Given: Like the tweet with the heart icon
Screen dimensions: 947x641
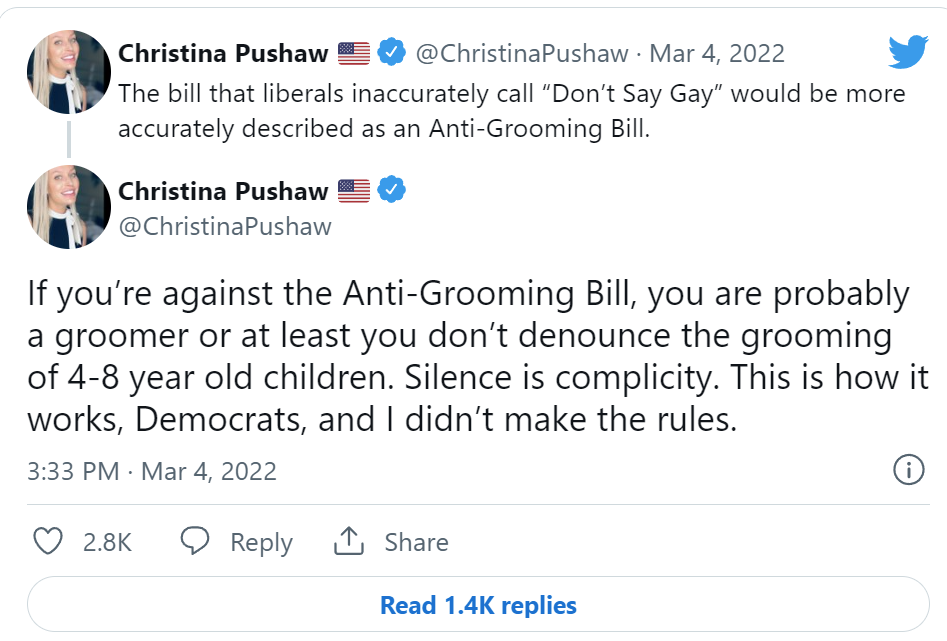Looking at the screenshot, I should tap(48, 541).
